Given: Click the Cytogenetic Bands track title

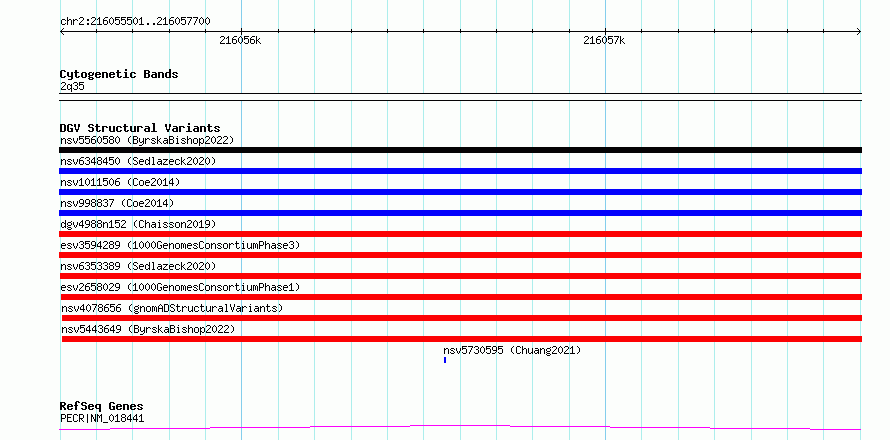Looking at the screenshot, I should click(x=119, y=74).
